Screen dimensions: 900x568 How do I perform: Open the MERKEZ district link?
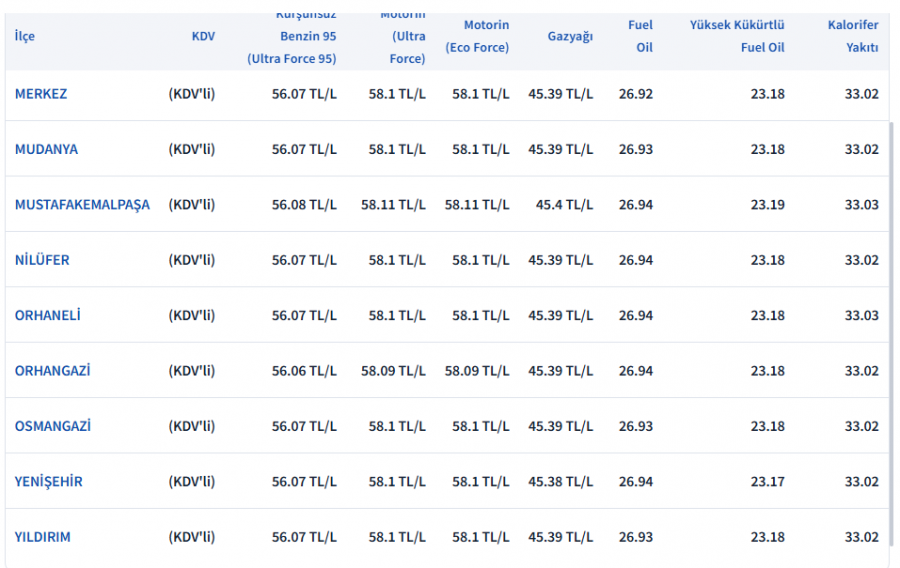pos(41,94)
